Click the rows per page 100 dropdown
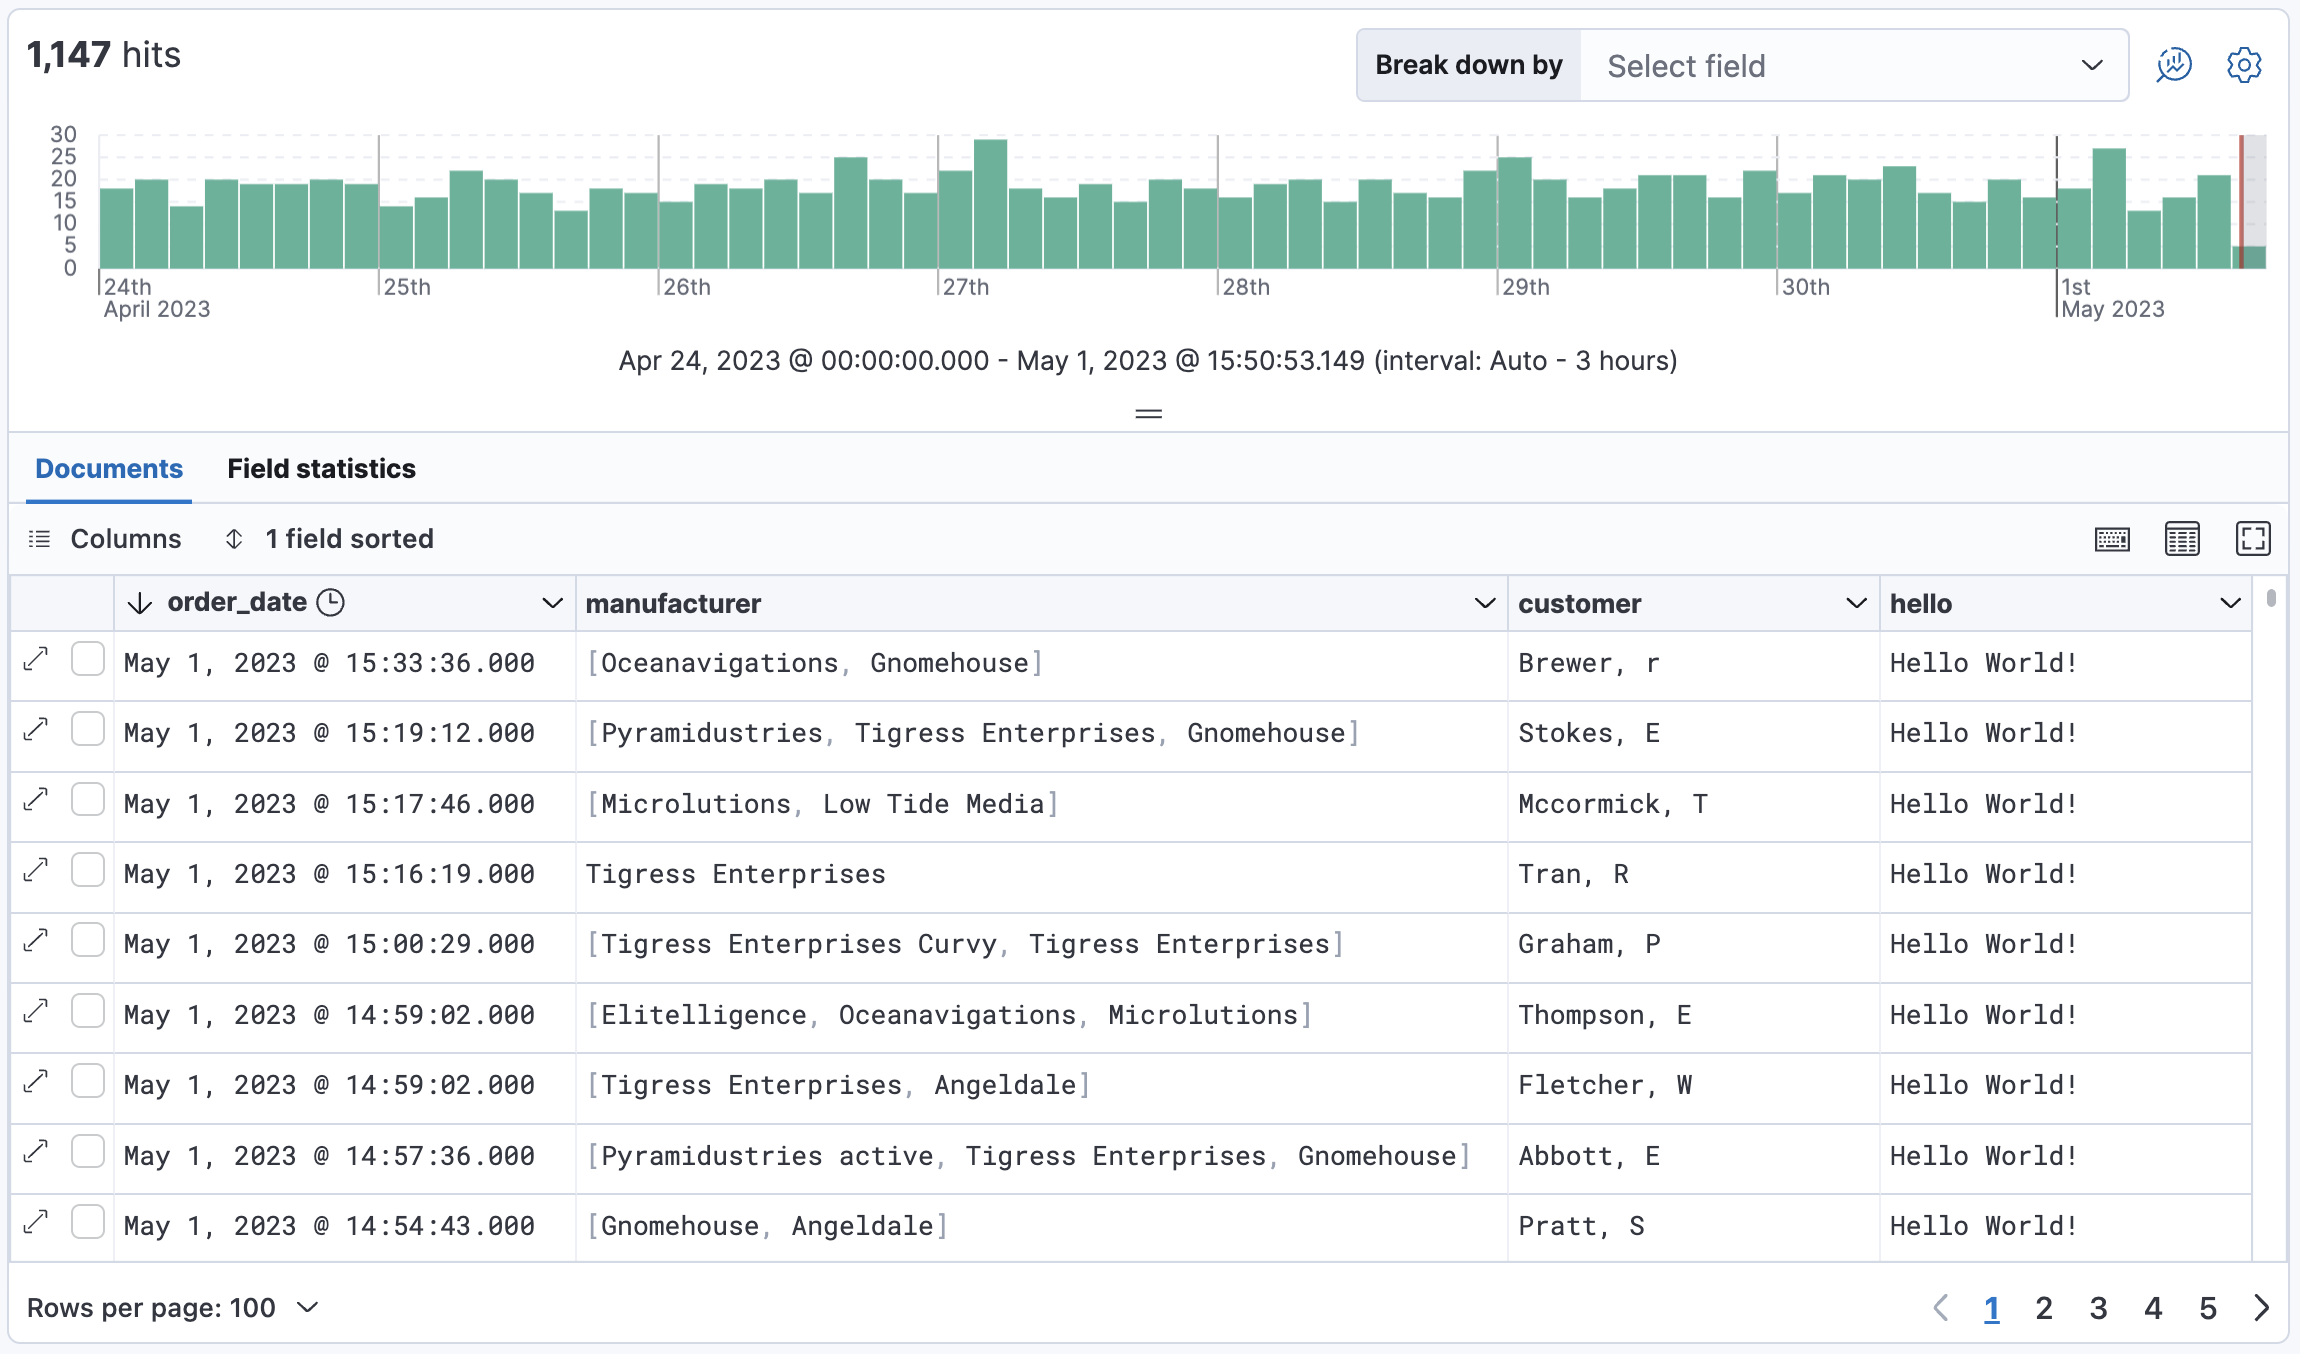 [x=174, y=1307]
